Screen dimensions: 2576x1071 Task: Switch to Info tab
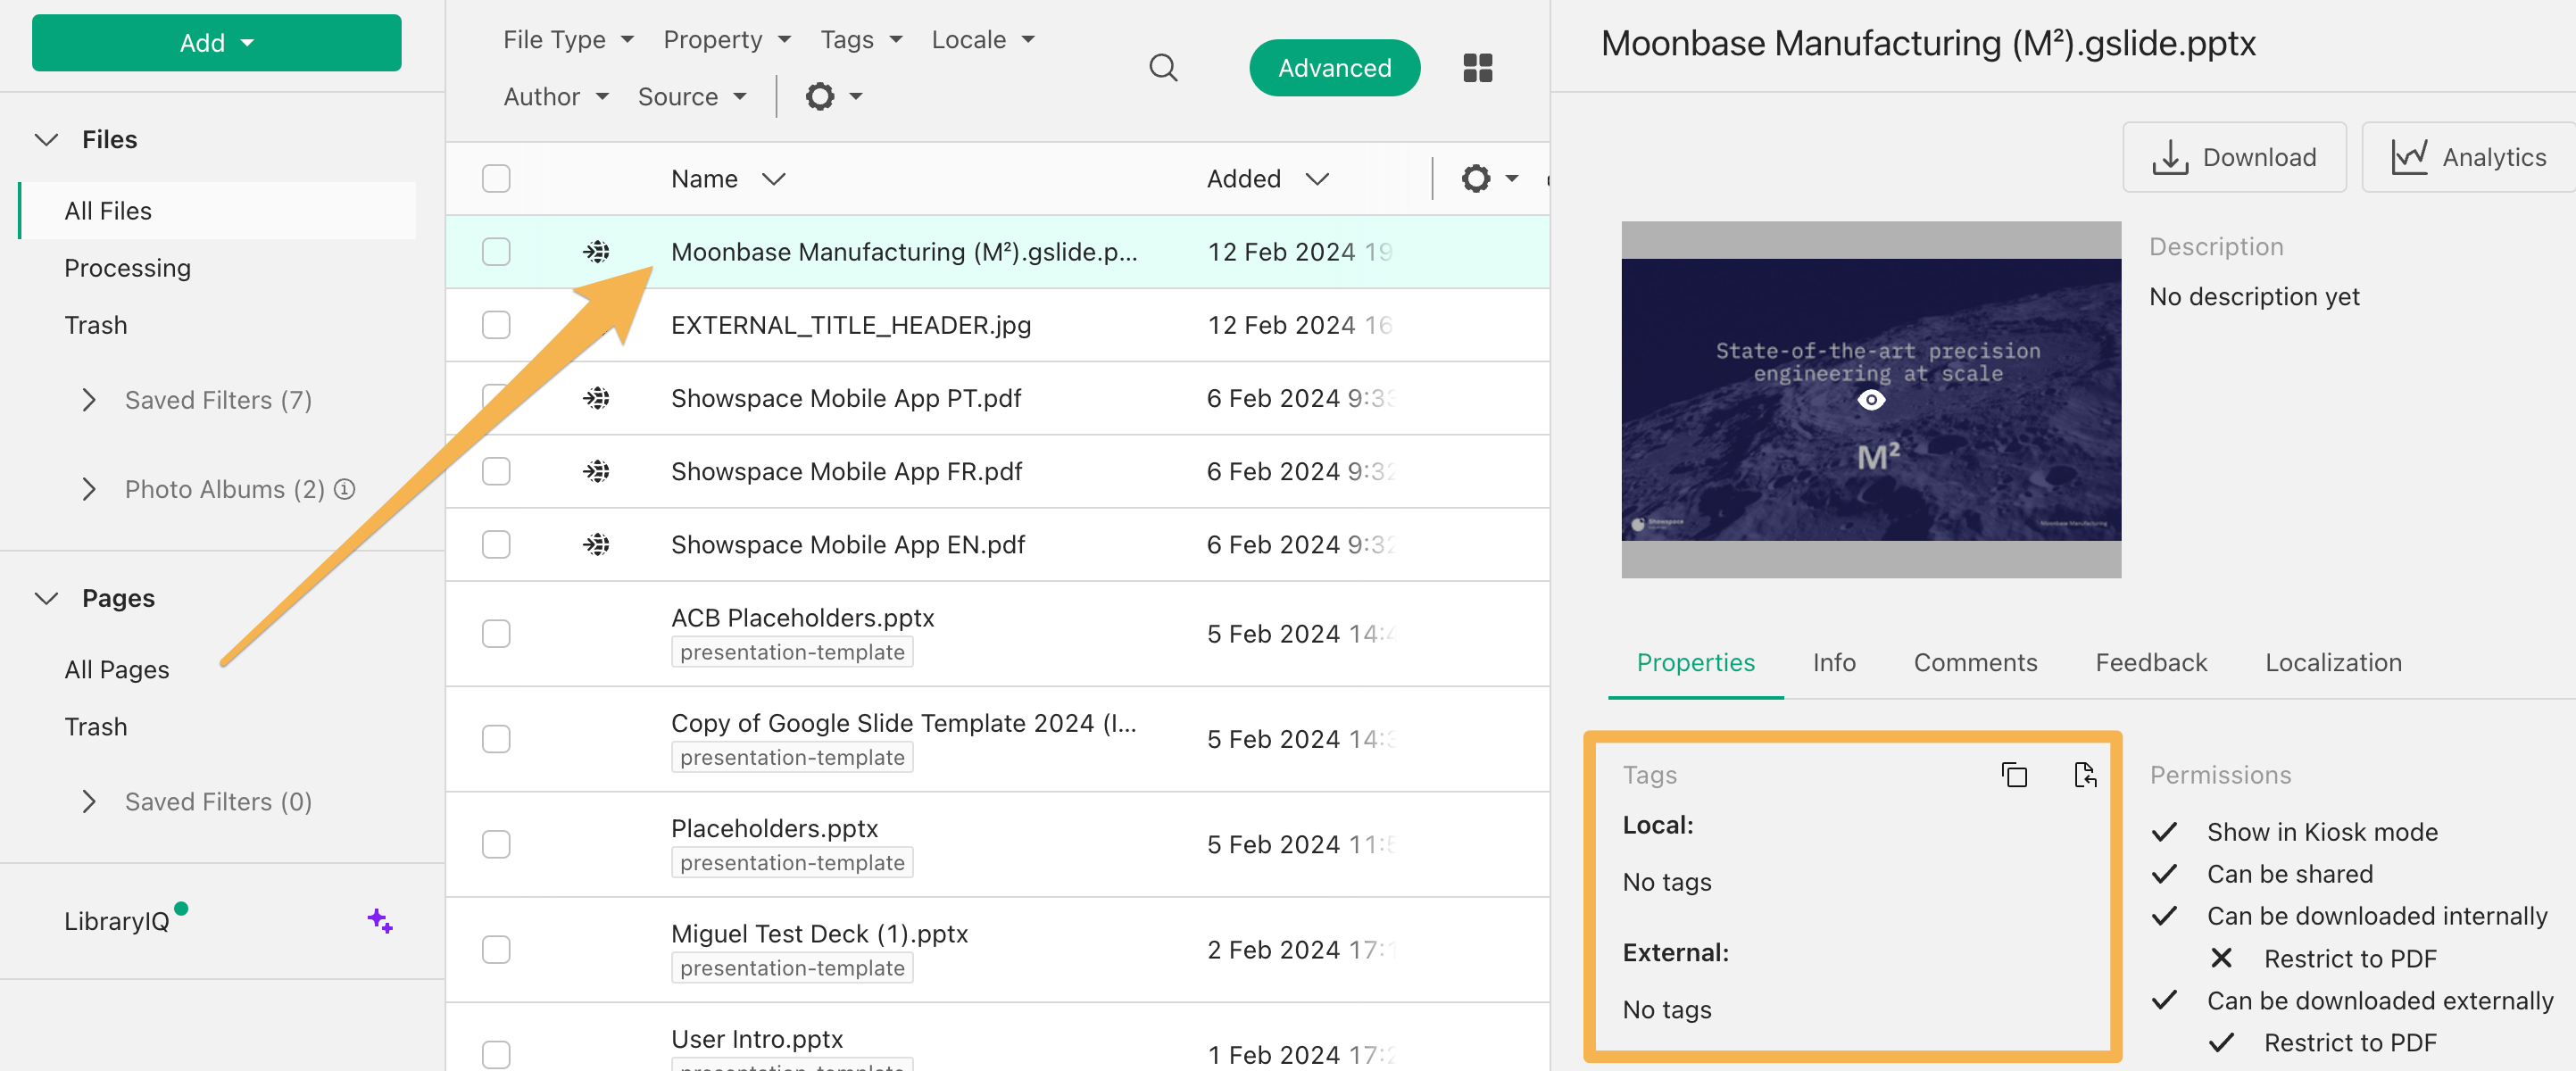[x=1833, y=662]
